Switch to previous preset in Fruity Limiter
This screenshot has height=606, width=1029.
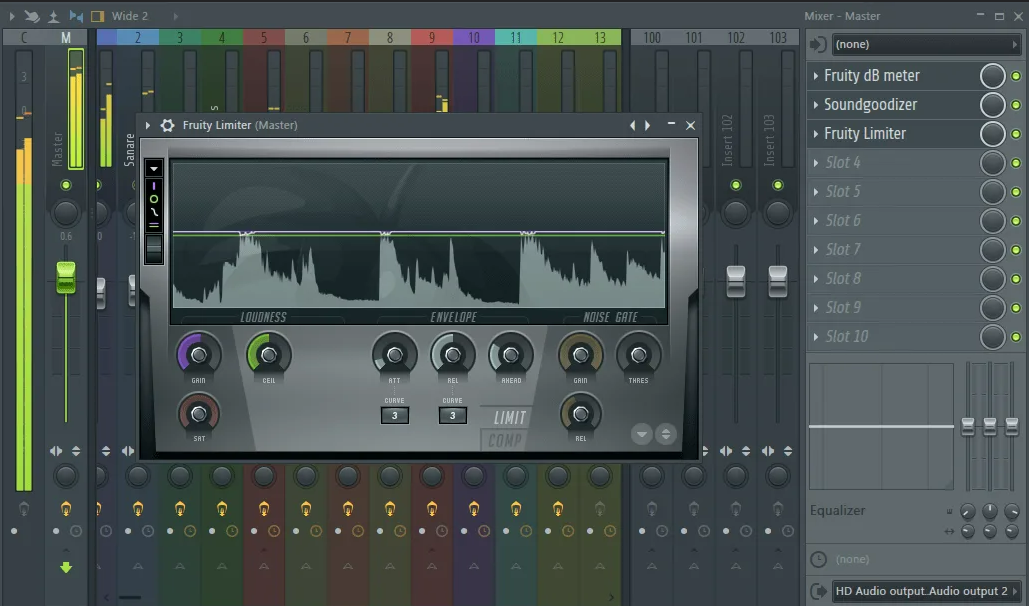point(633,125)
